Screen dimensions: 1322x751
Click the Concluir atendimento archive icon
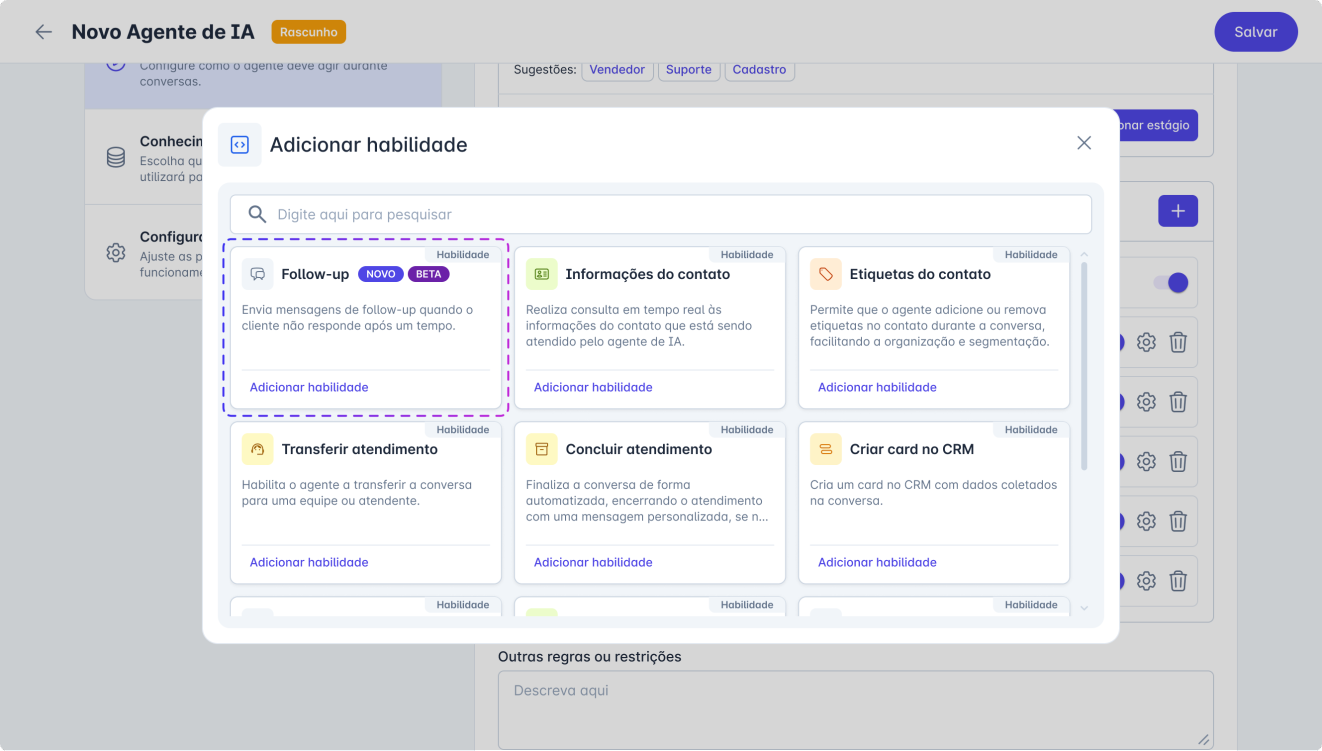pos(542,449)
